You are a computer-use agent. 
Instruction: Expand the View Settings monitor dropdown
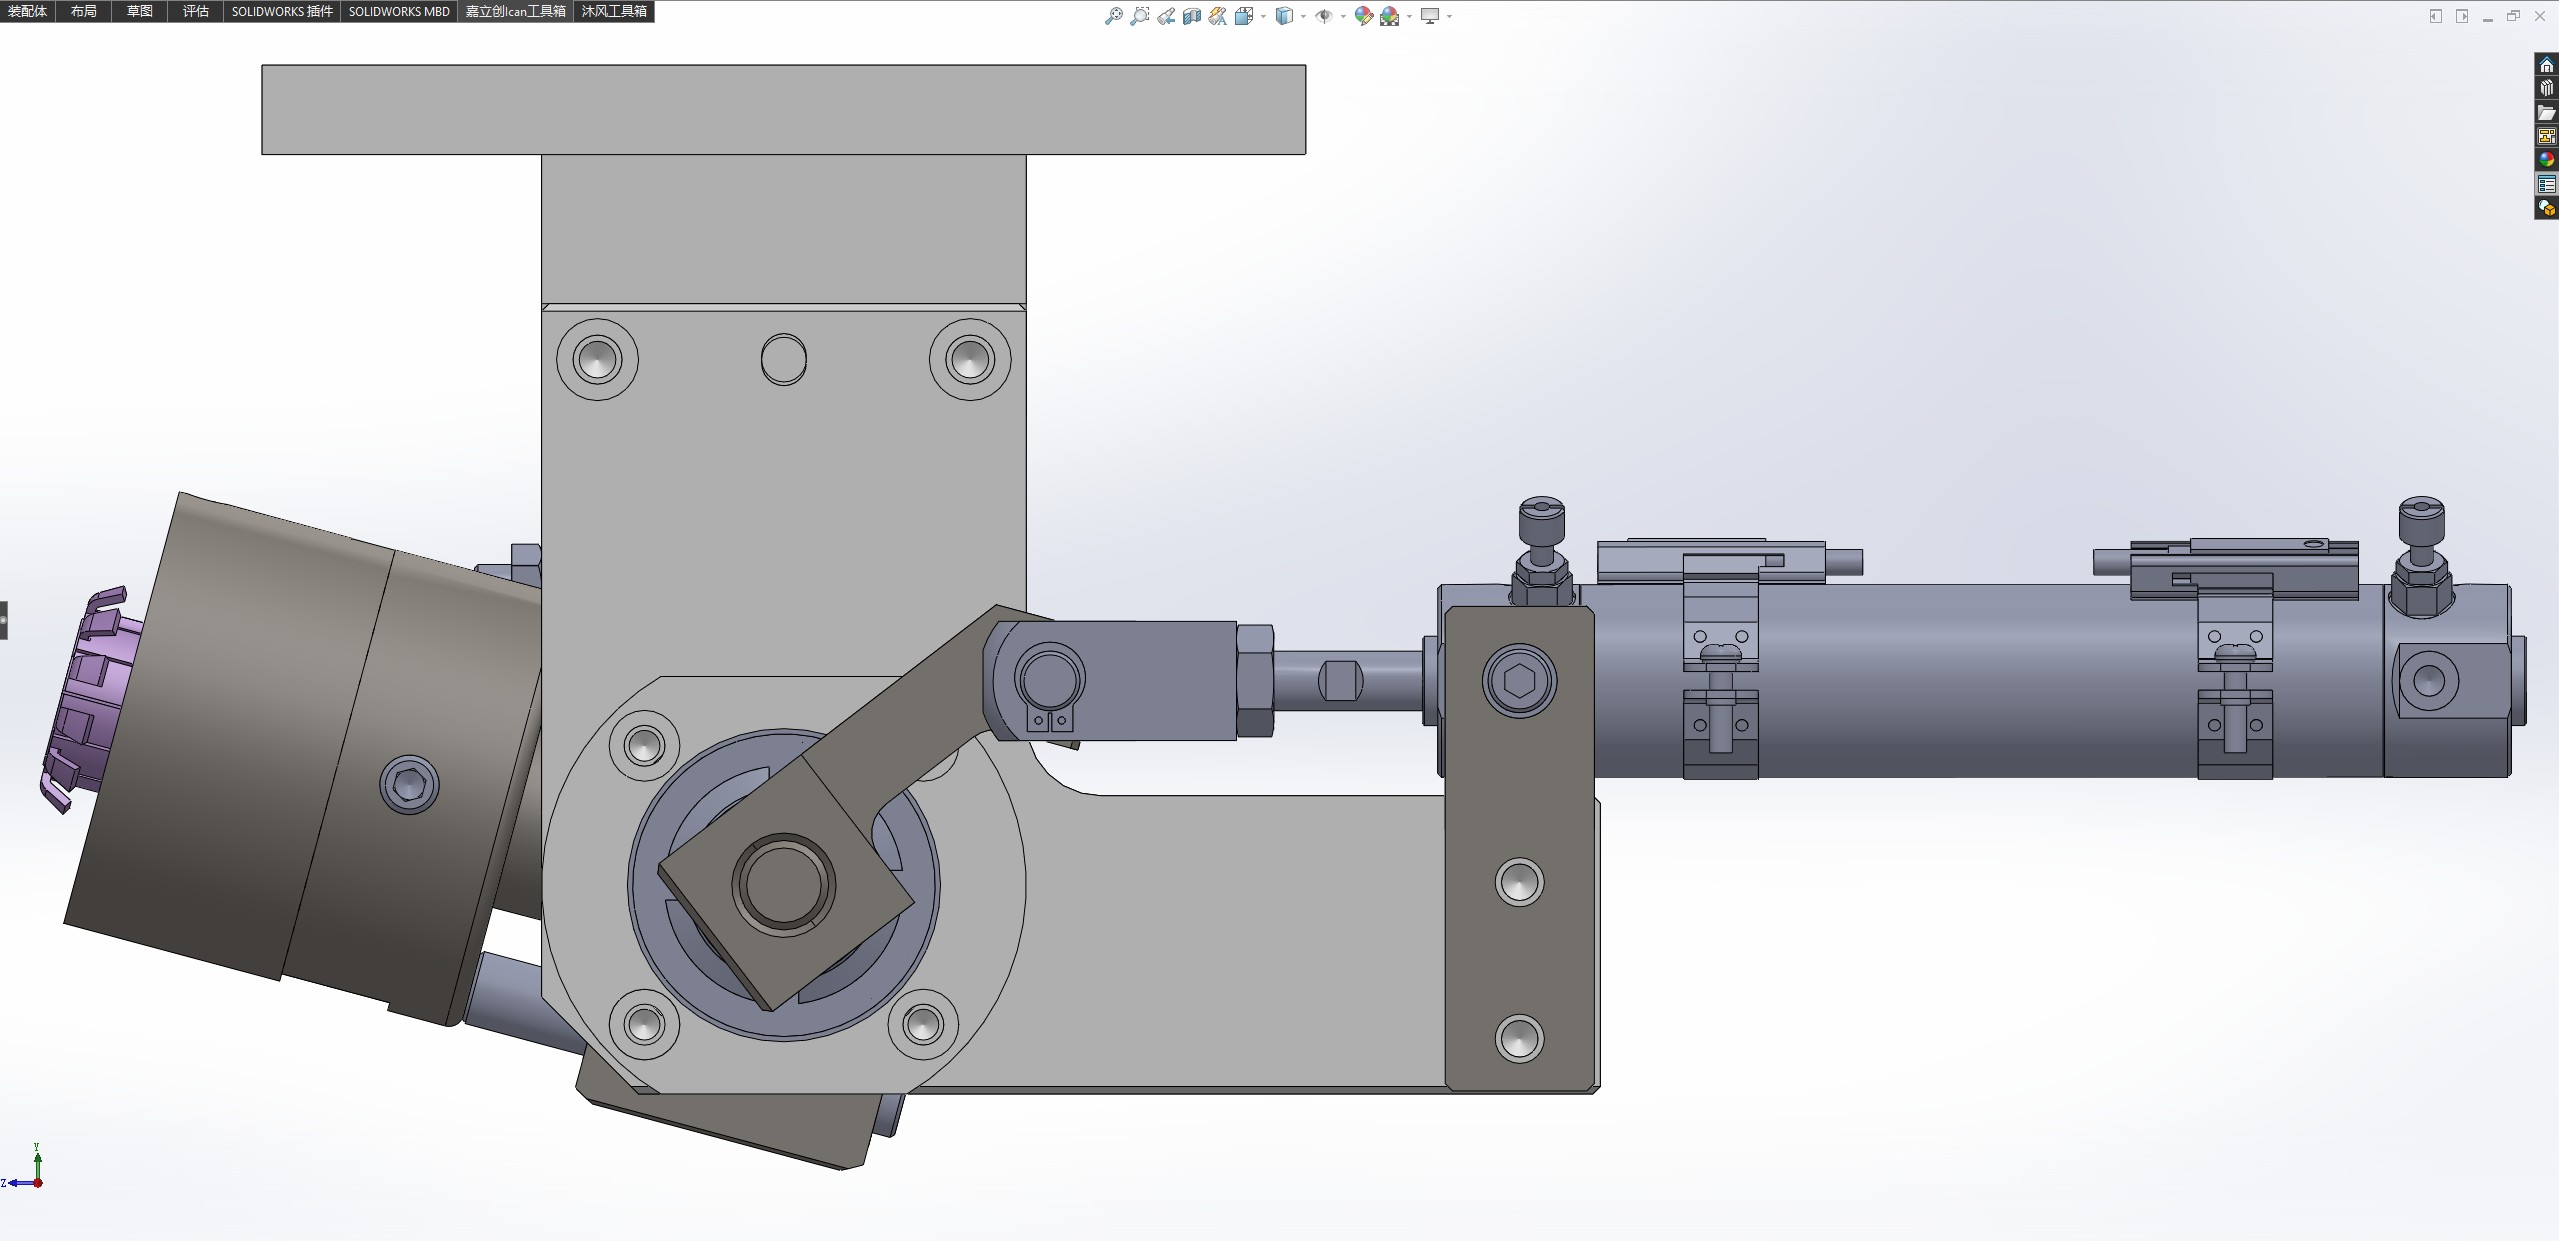click(x=1449, y=16)
